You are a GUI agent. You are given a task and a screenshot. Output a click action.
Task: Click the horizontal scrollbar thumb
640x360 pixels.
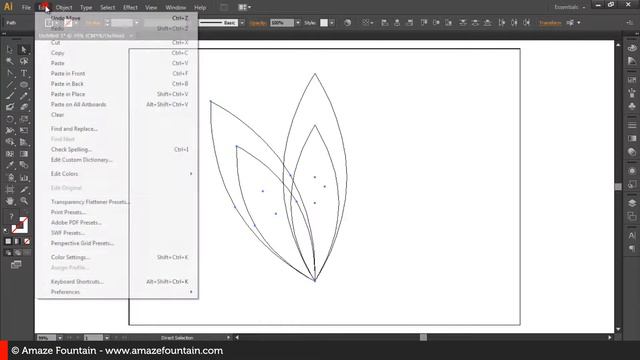click(423, 338)
